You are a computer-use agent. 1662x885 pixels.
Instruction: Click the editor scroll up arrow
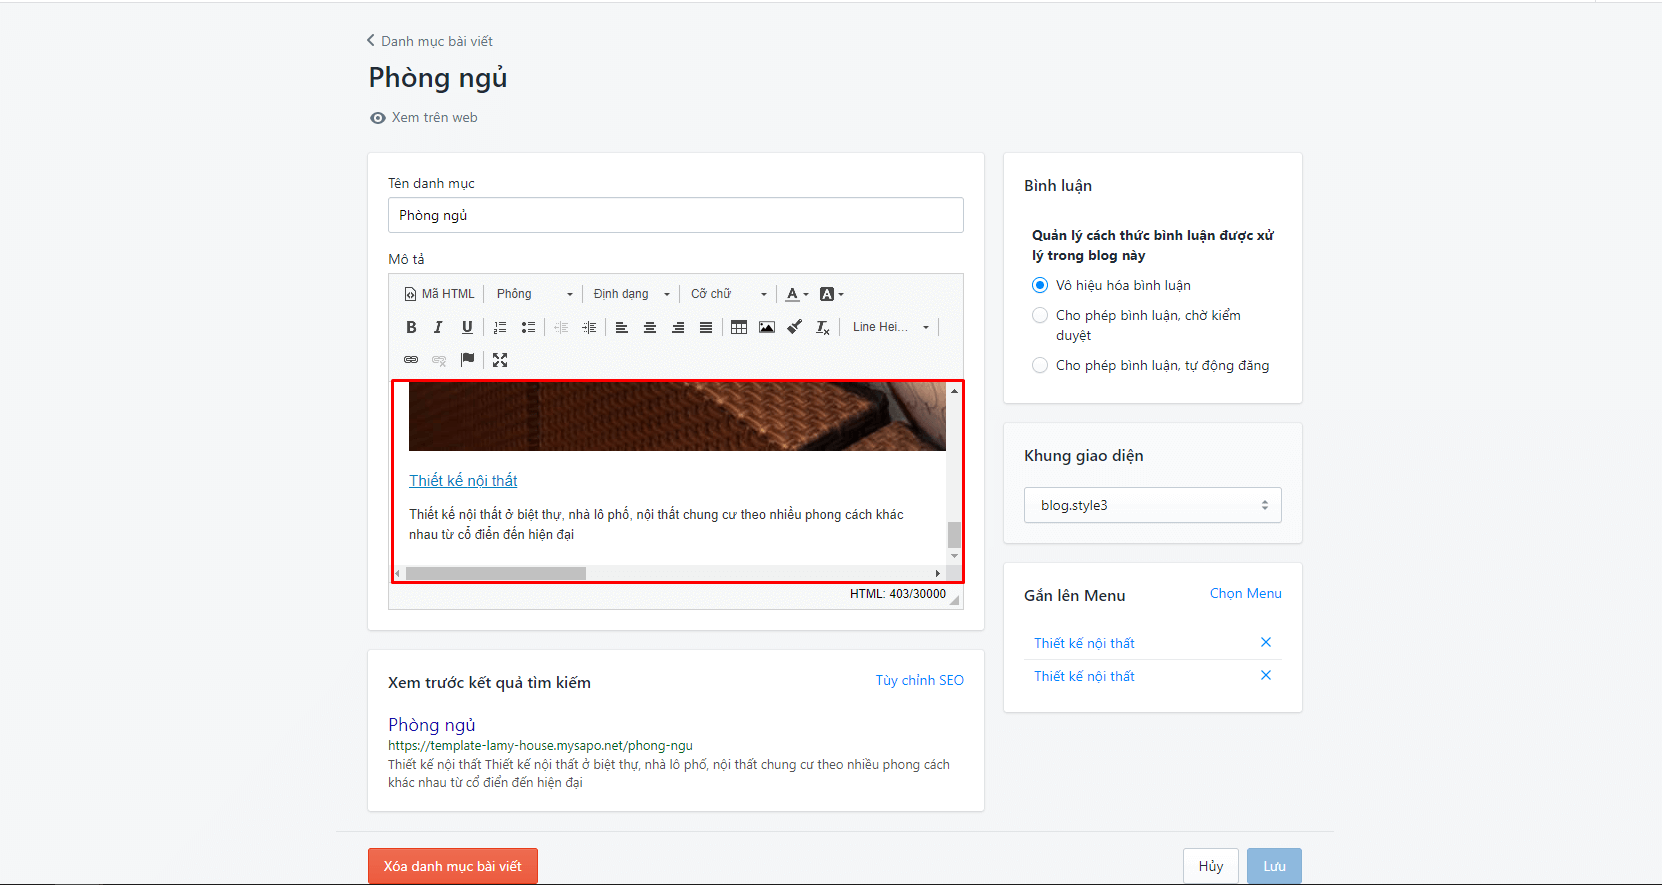tap(954, 390)
